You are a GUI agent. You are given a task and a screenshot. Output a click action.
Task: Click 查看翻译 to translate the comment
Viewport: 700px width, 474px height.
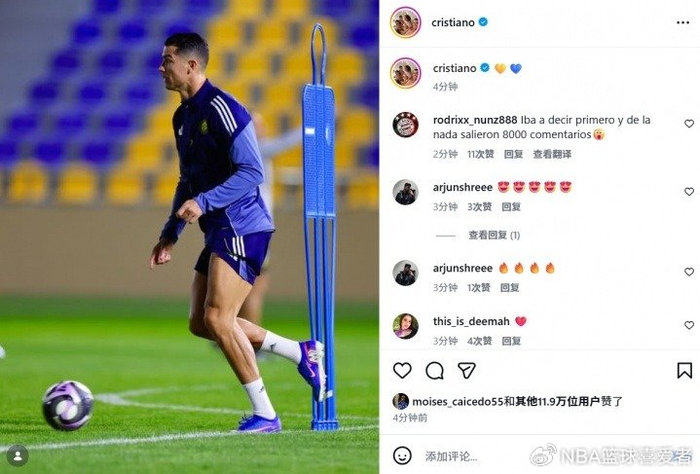552,154
